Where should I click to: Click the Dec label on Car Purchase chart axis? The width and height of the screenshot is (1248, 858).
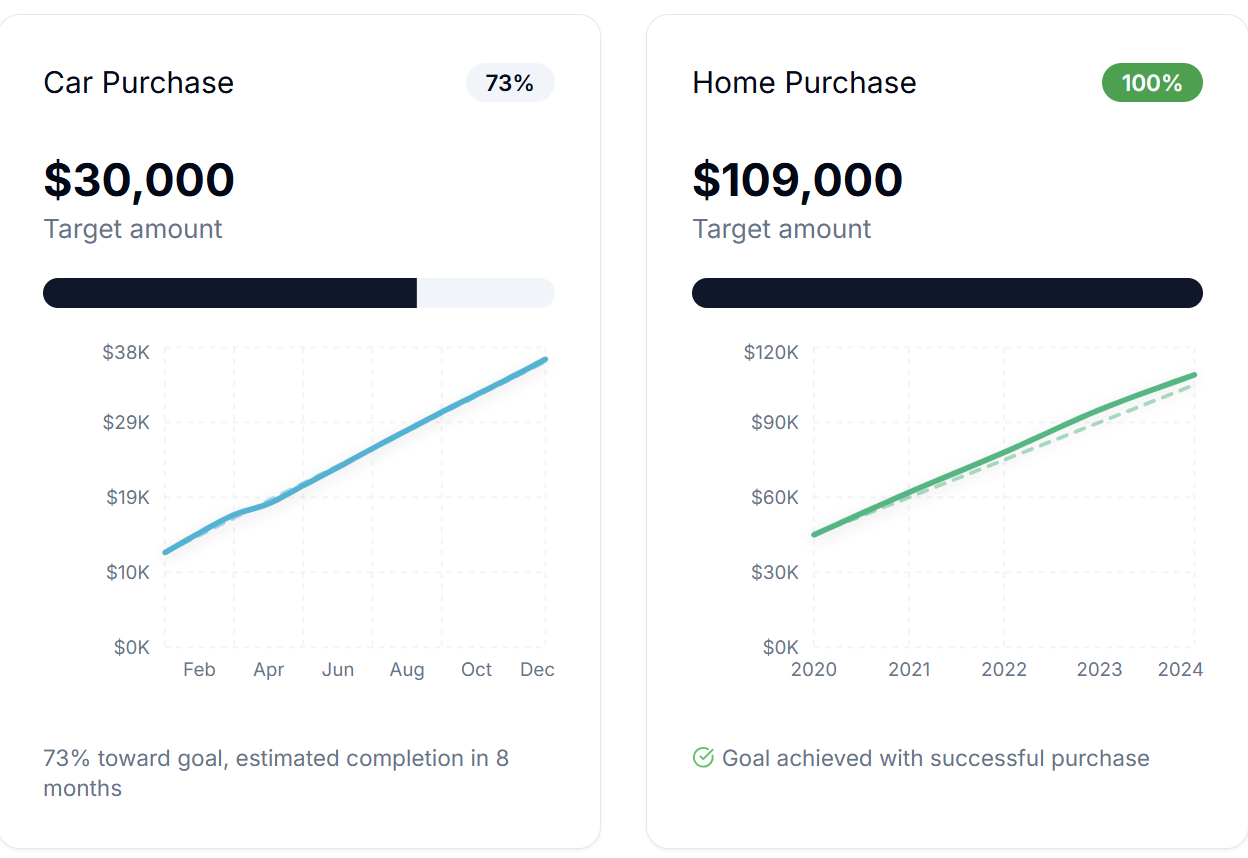[537, 669]
